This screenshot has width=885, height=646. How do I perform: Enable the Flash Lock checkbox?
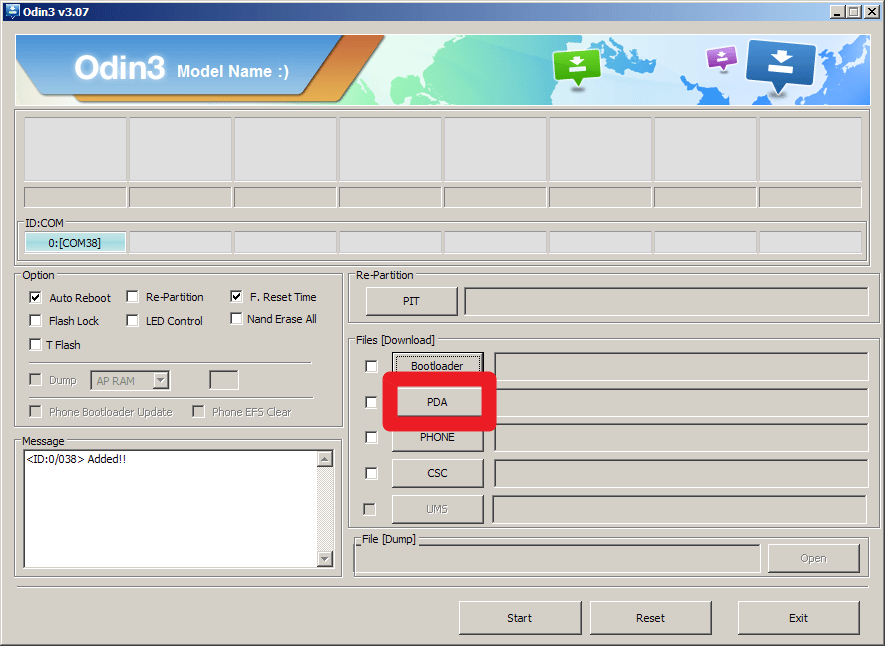coord(35,320)
